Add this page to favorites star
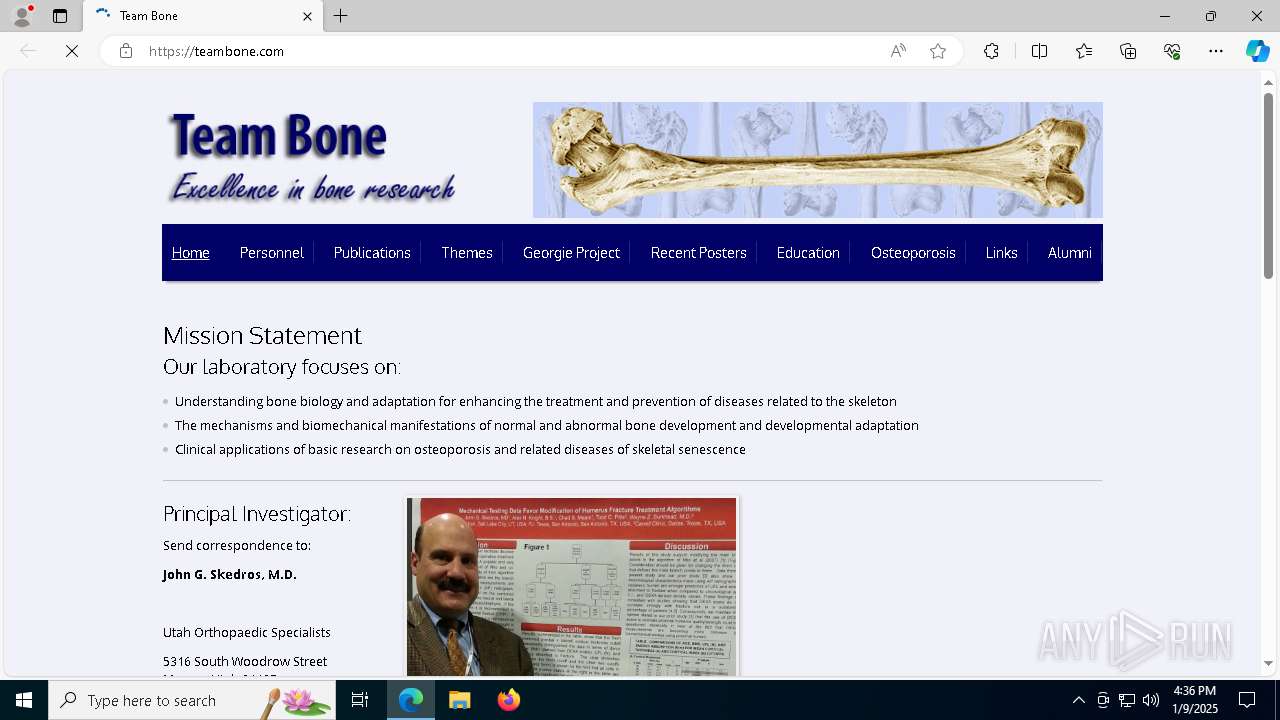The width and height of the screenshot is (1280, 720). click(x=938, y=51)
